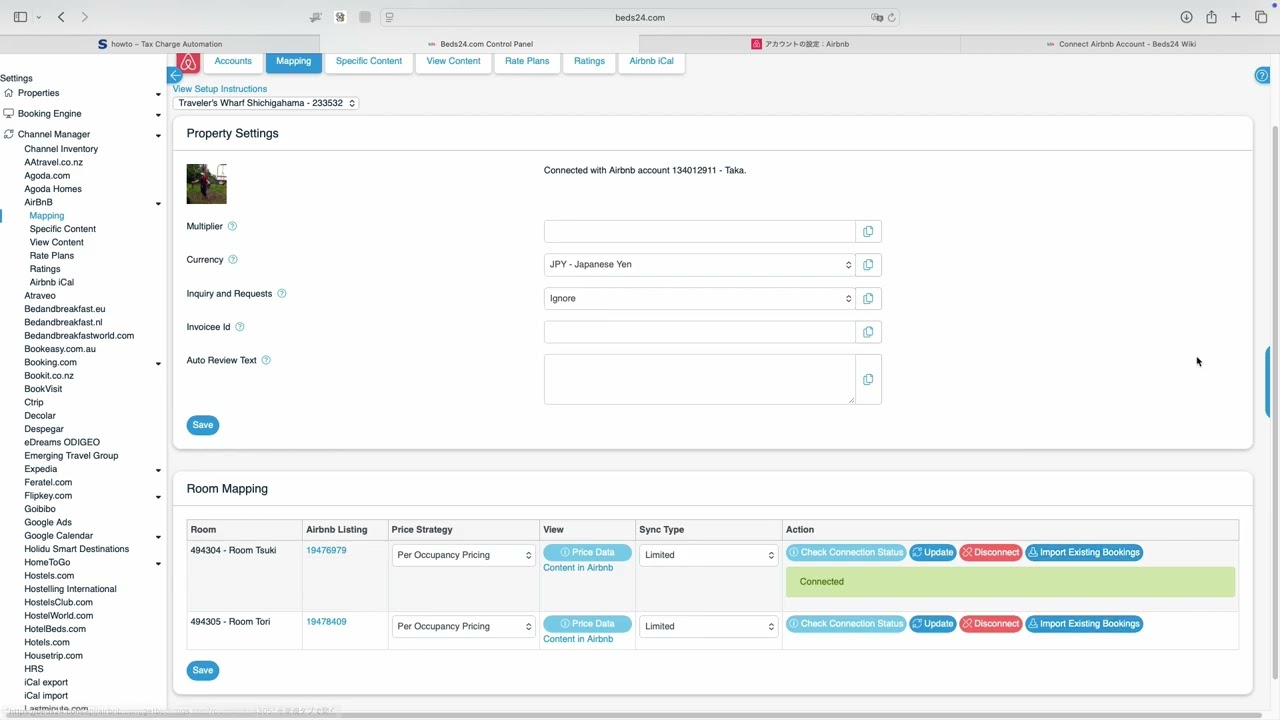Switch to the Rate Plans tab
This screenshot has width=1280, height=720.
point(527,62)
